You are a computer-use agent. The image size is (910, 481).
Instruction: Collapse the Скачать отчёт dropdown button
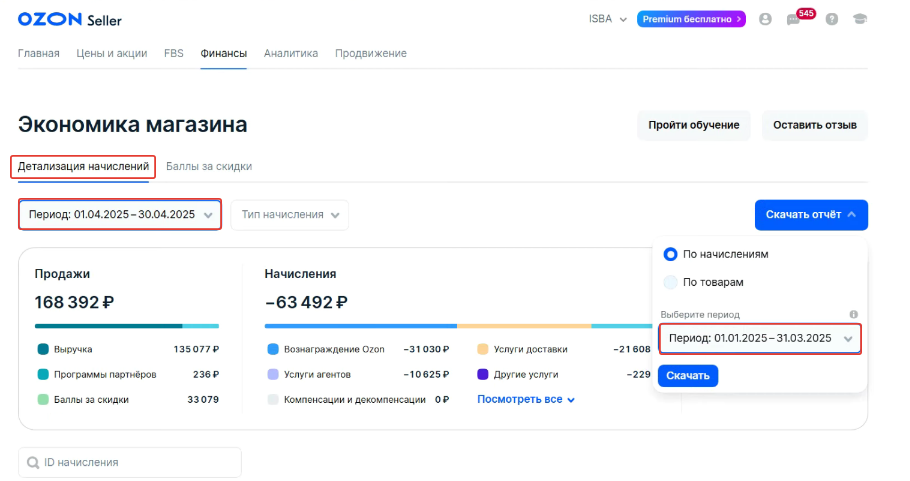coord(811,215)
